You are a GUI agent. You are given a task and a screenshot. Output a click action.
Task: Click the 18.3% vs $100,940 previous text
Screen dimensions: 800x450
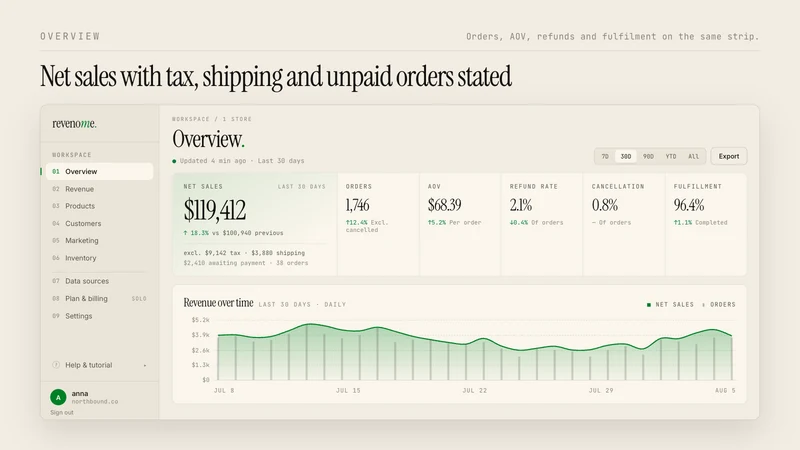coord(233,233)
